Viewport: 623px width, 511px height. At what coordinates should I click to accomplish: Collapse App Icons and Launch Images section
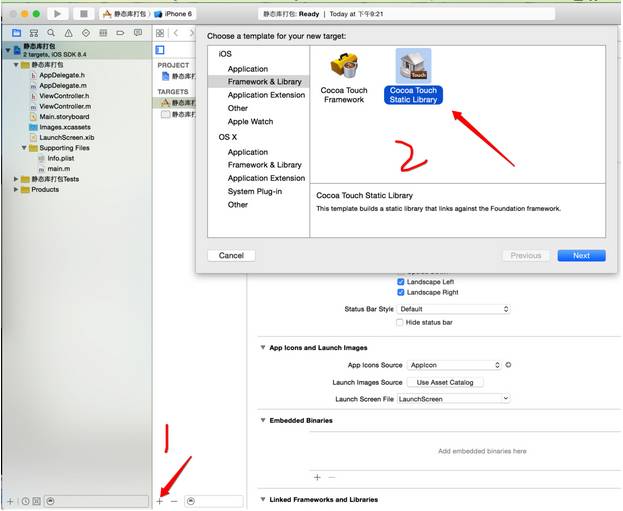tap(263, 348)
